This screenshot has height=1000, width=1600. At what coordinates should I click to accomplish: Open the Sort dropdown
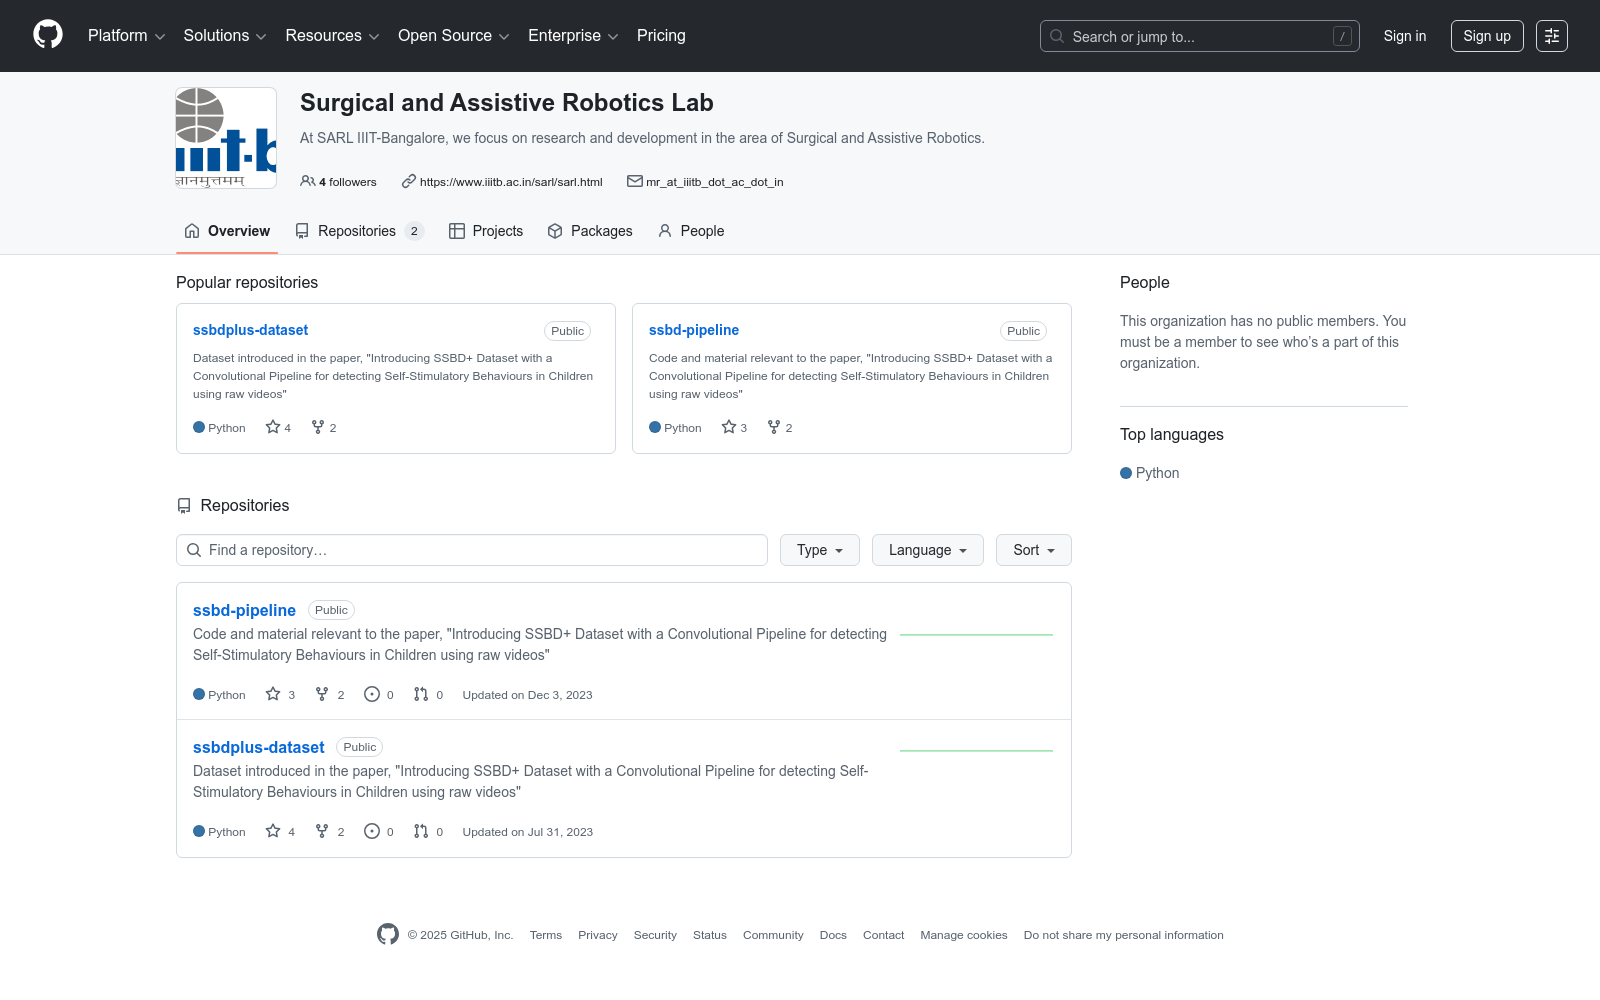pos(1034,550)
